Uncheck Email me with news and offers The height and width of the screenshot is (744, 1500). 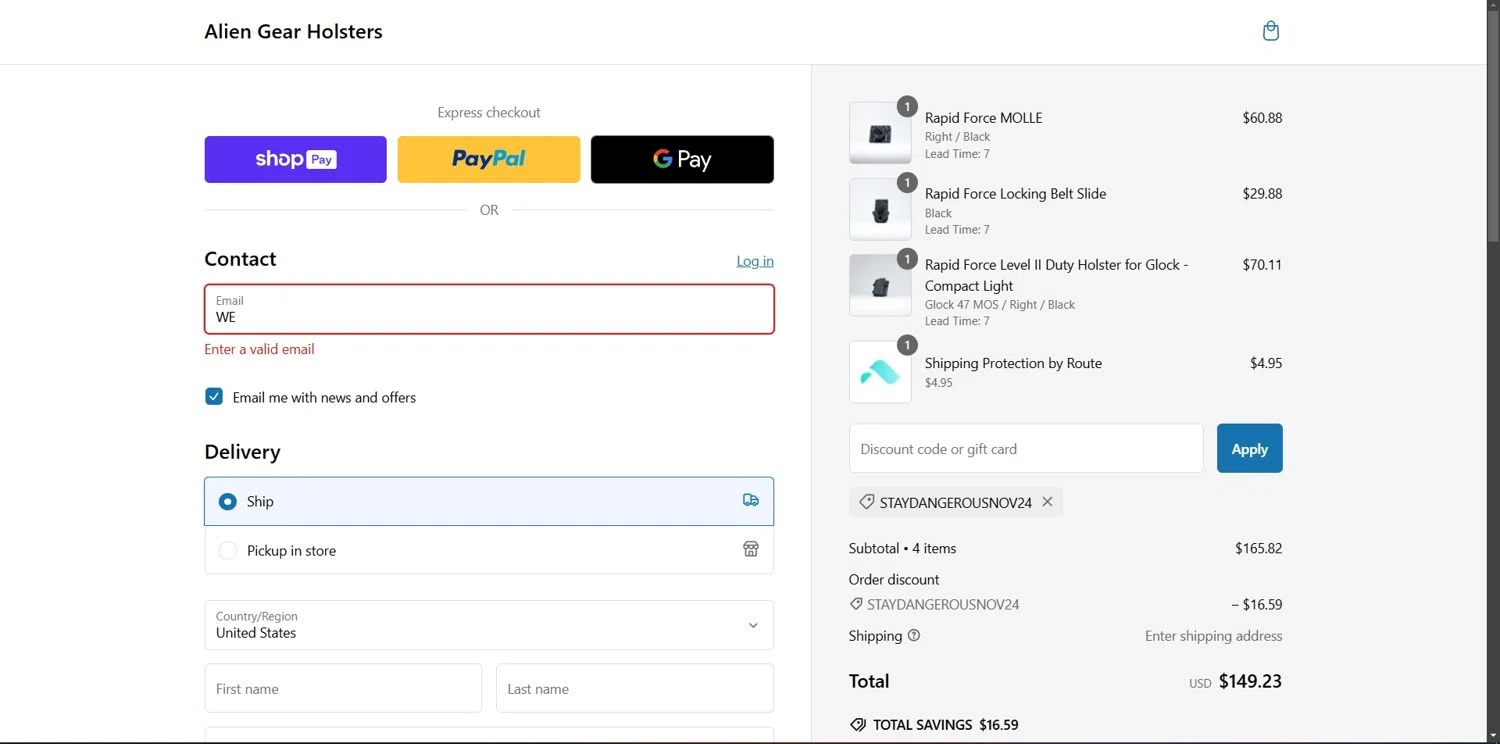point(214,397)
